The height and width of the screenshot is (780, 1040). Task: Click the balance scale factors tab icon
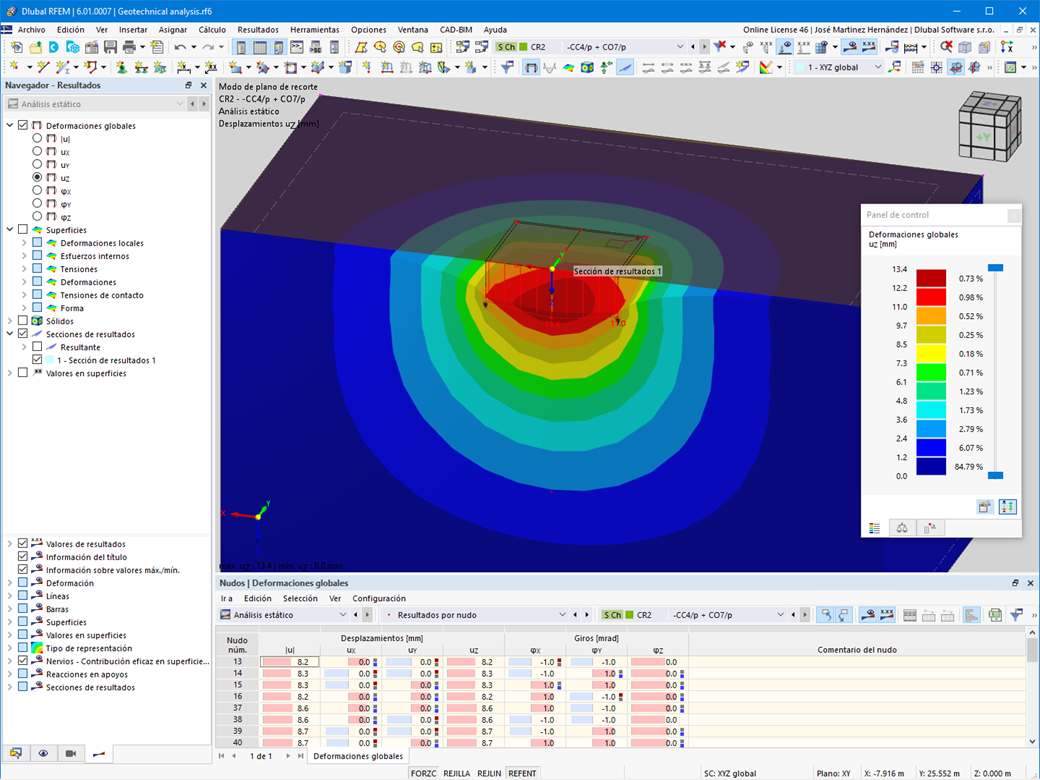902,528
